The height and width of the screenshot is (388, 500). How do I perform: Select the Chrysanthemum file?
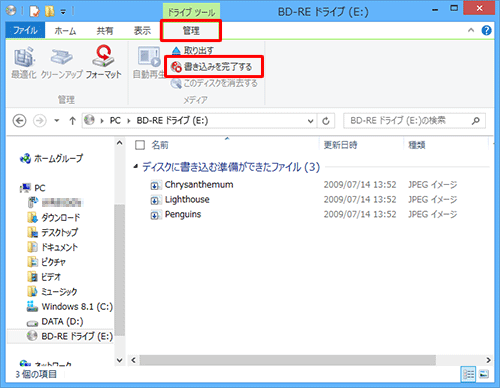tap(199, 185)
